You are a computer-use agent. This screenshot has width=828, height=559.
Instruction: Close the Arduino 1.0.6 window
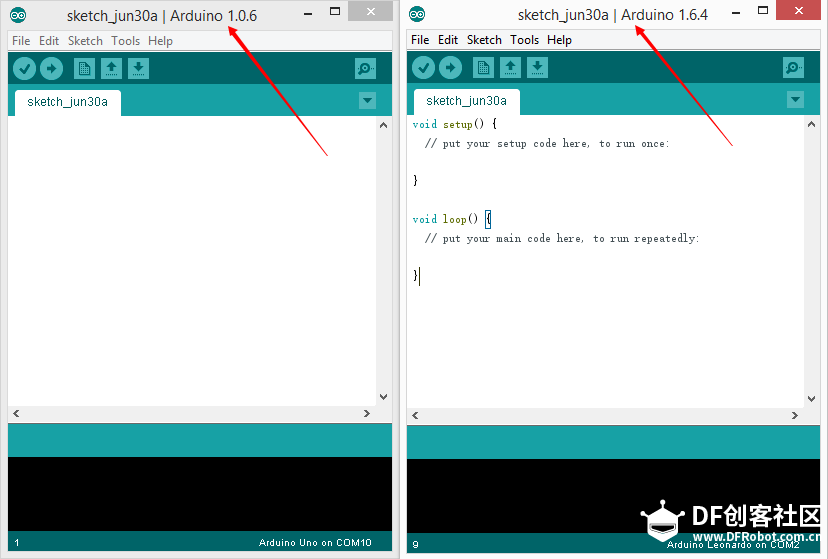click(371, 12)
